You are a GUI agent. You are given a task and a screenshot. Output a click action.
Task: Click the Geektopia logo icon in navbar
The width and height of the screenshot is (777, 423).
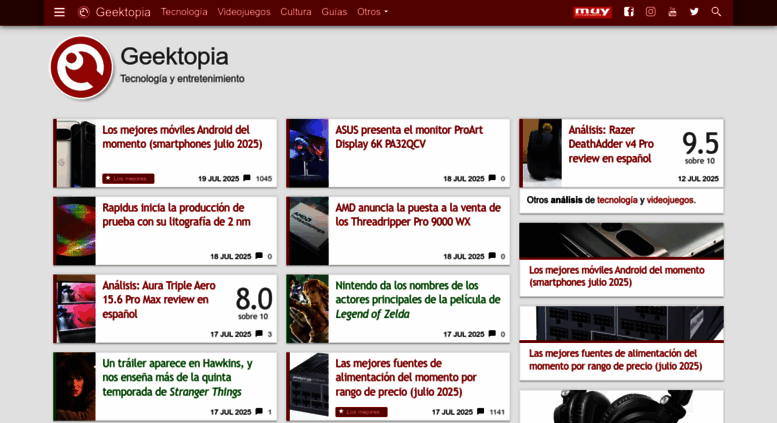84,12
